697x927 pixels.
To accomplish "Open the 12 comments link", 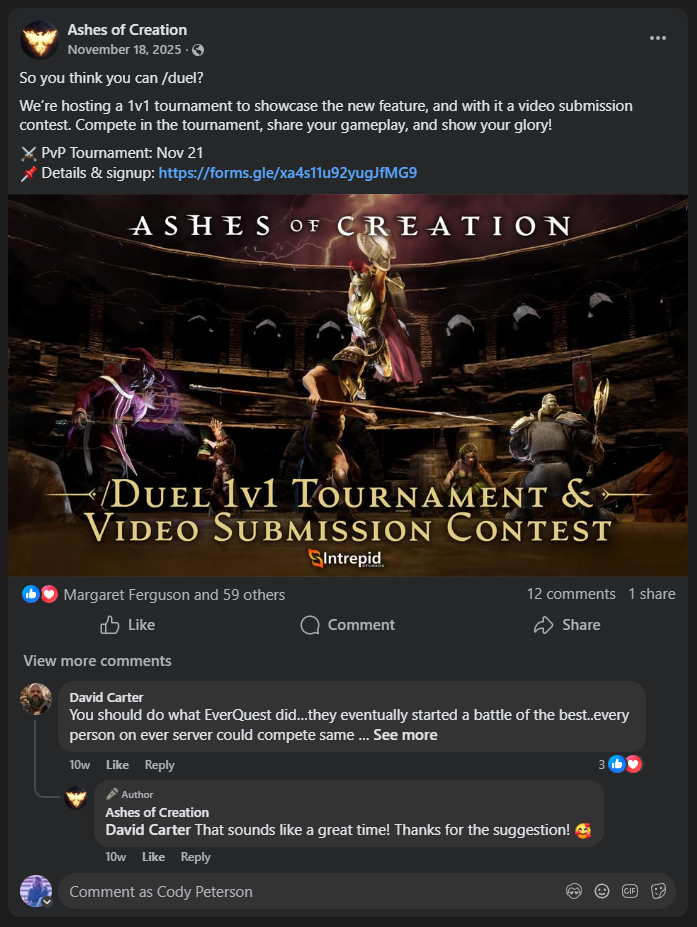I will coord(571,594).
